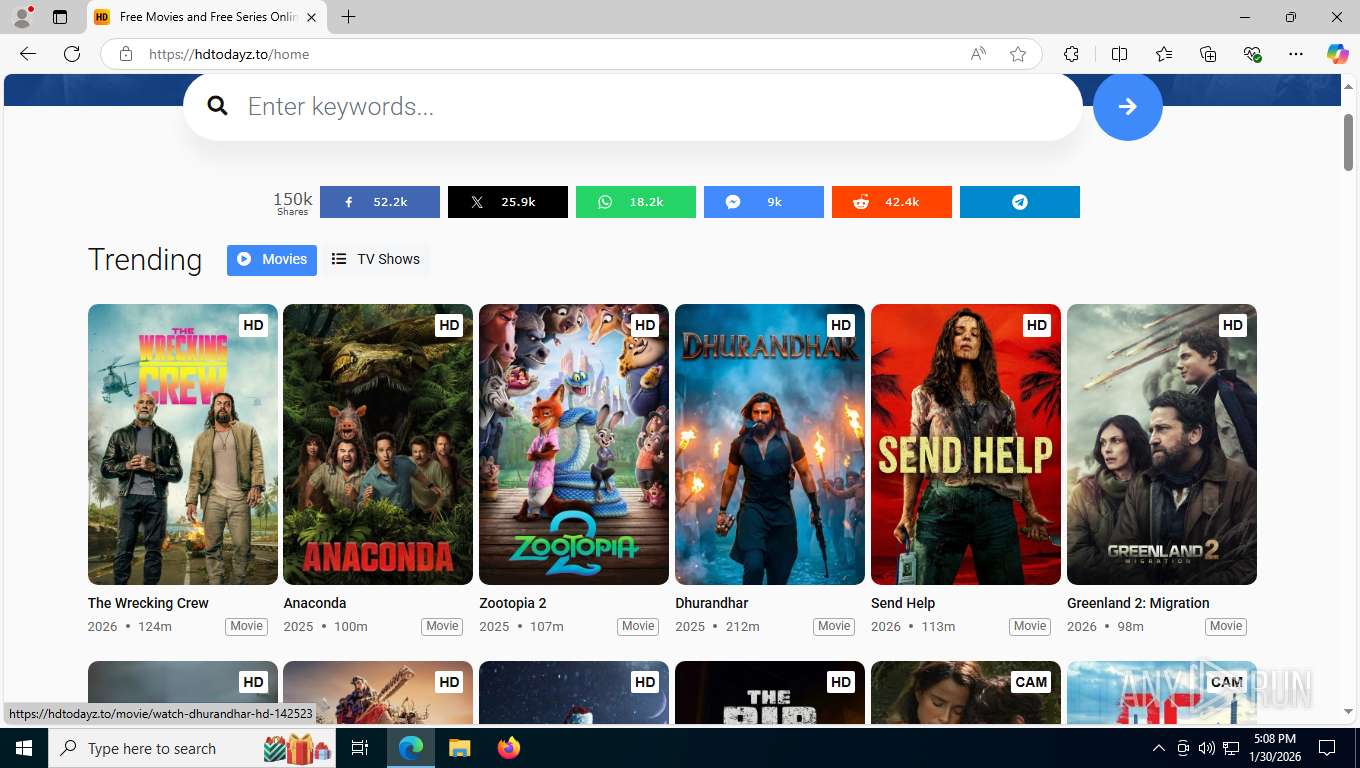The width and height of the screenshot is (1360, 768).
Task: Open File Explorer from the taskbar
Action: pyautogui.click(x=459, y=748)
